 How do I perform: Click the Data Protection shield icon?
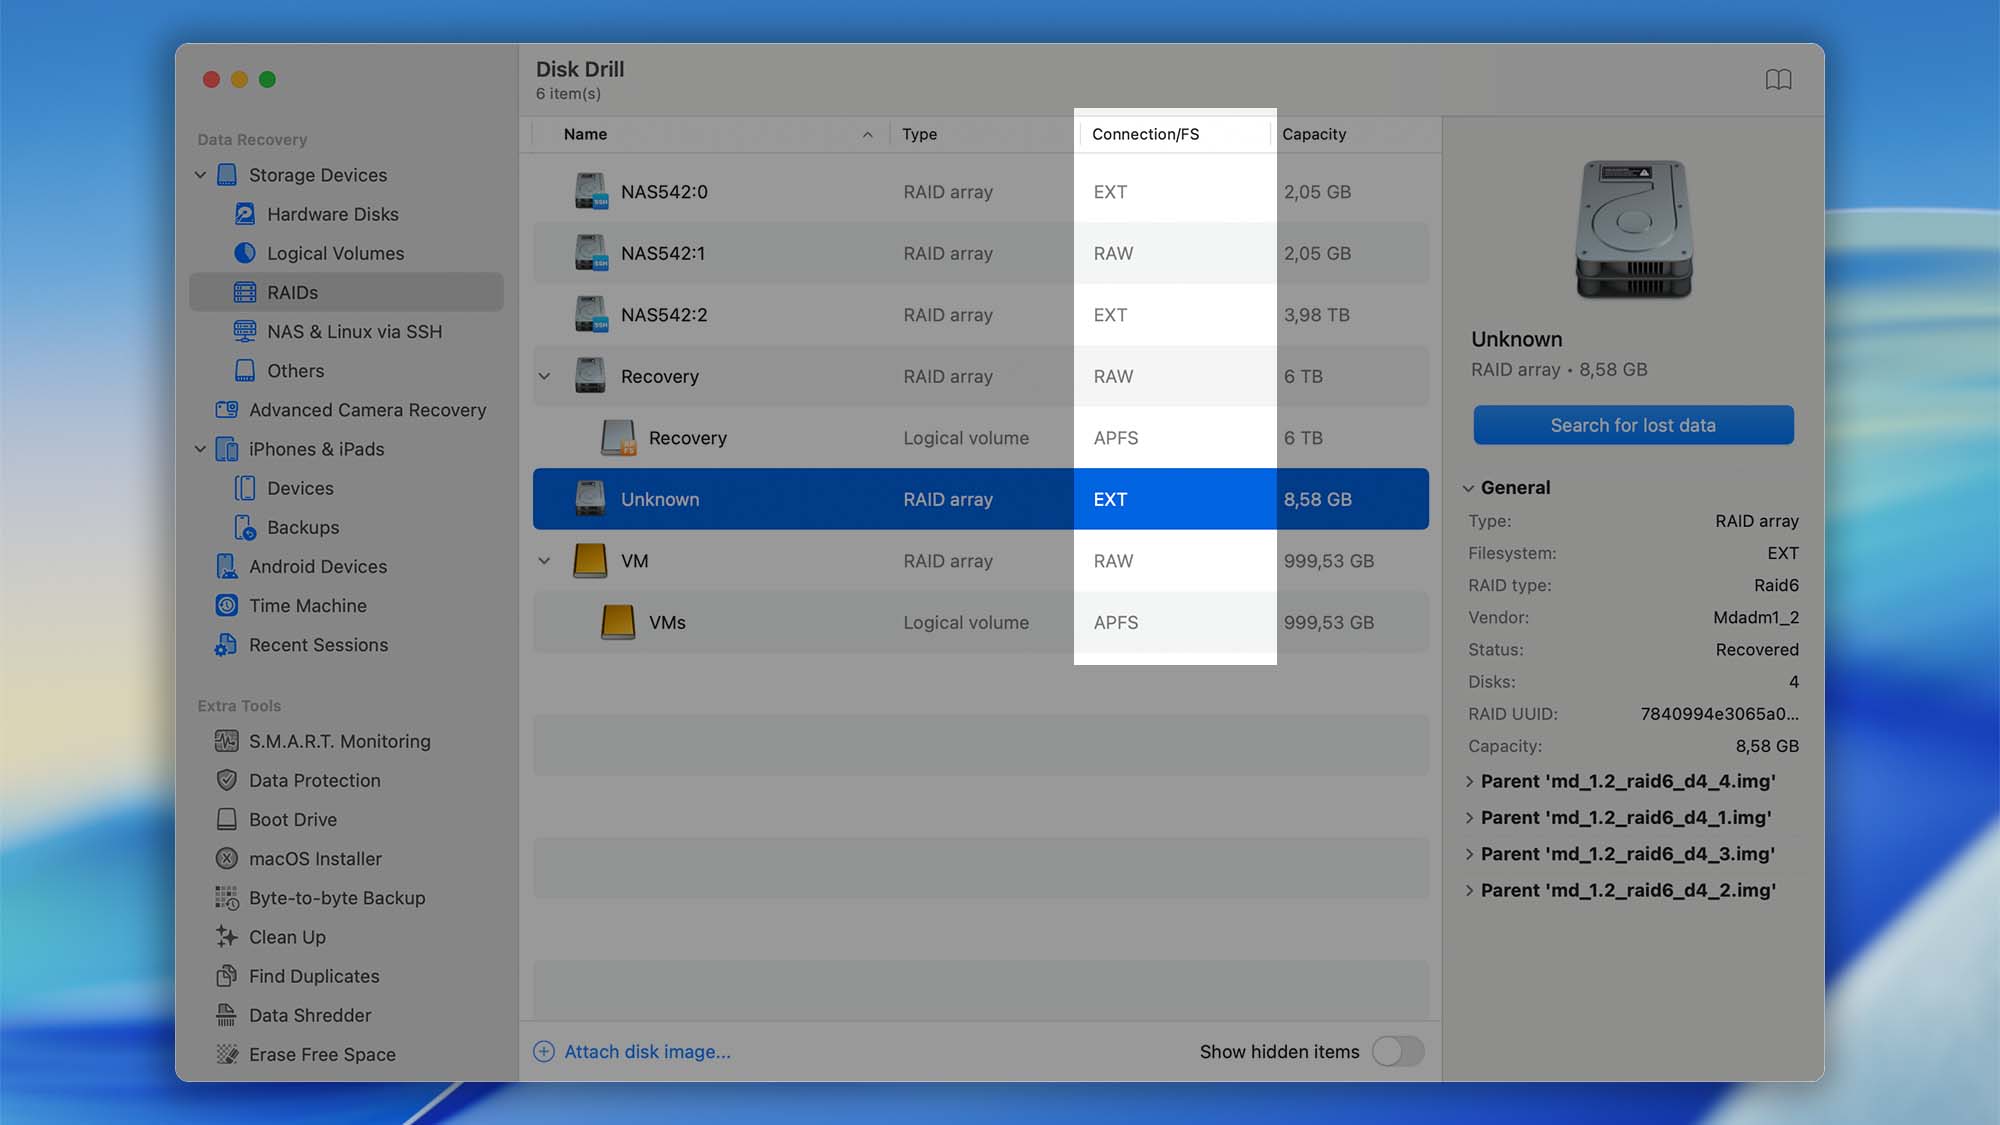[x=227, y=780]
